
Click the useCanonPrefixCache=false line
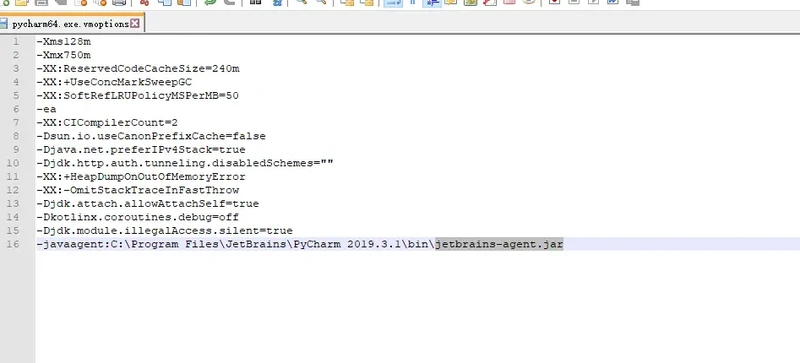152,136
